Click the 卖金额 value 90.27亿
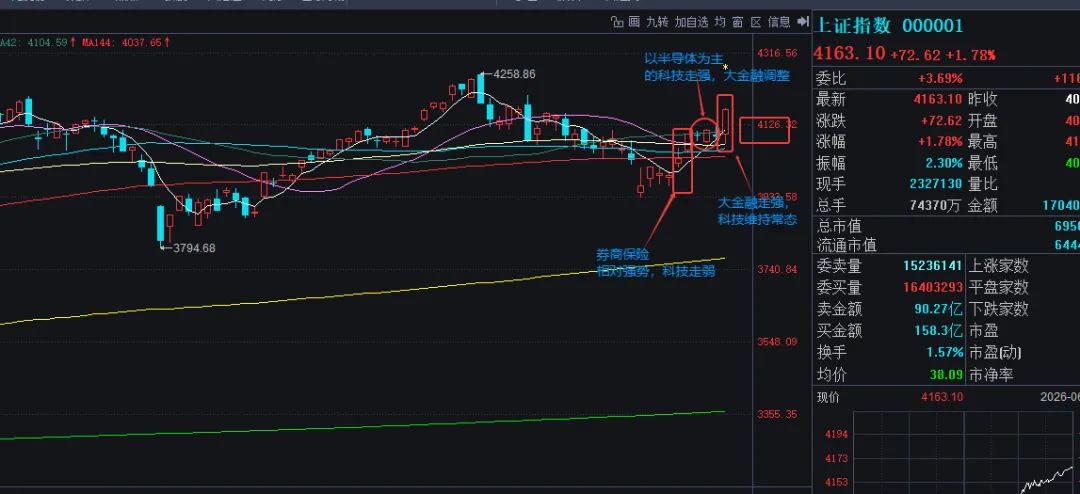The image size is (1080, 494). point(939,309)
